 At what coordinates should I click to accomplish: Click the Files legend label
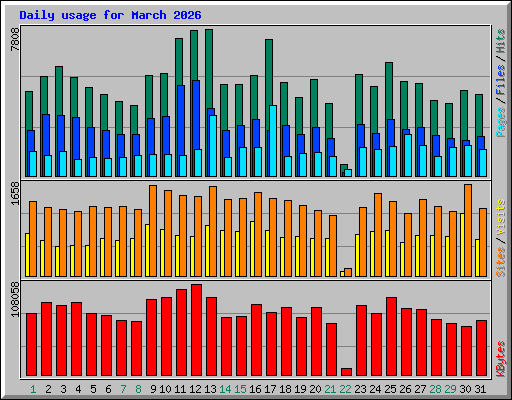pyautogui.click(x=500, y=80)
